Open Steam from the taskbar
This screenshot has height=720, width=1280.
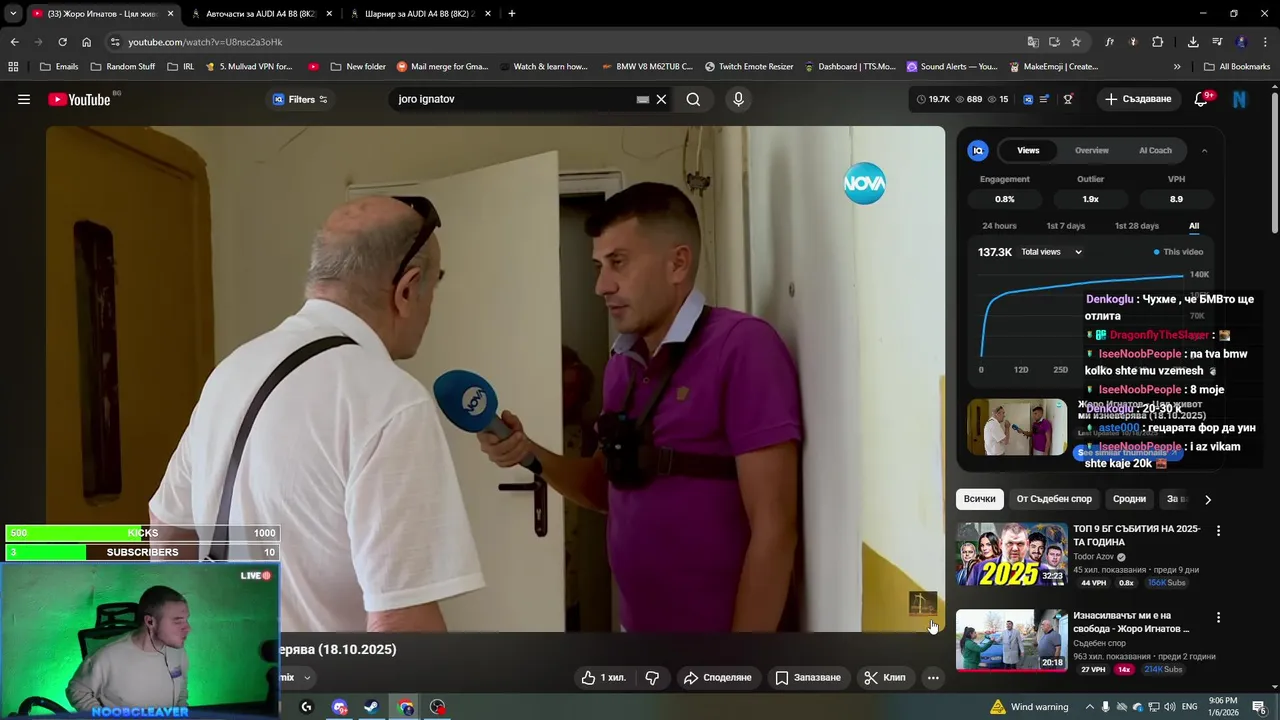(370, 707)
